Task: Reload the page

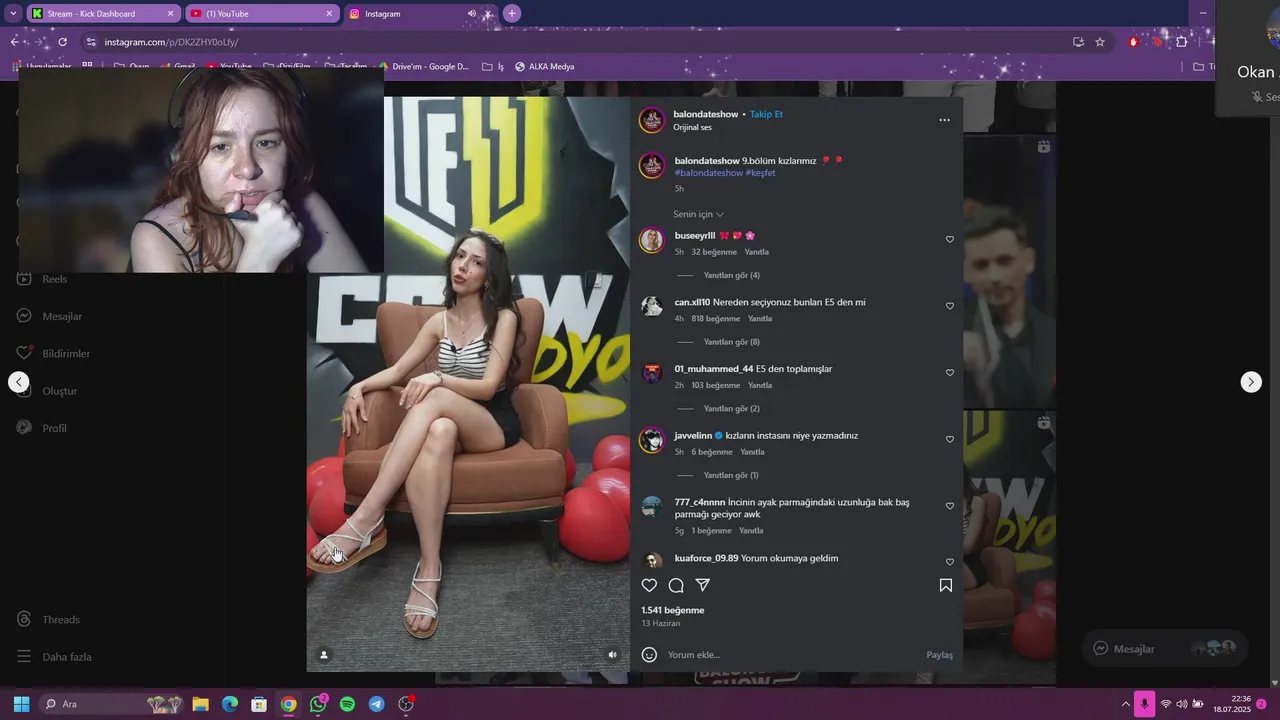Action: (63, 42)
